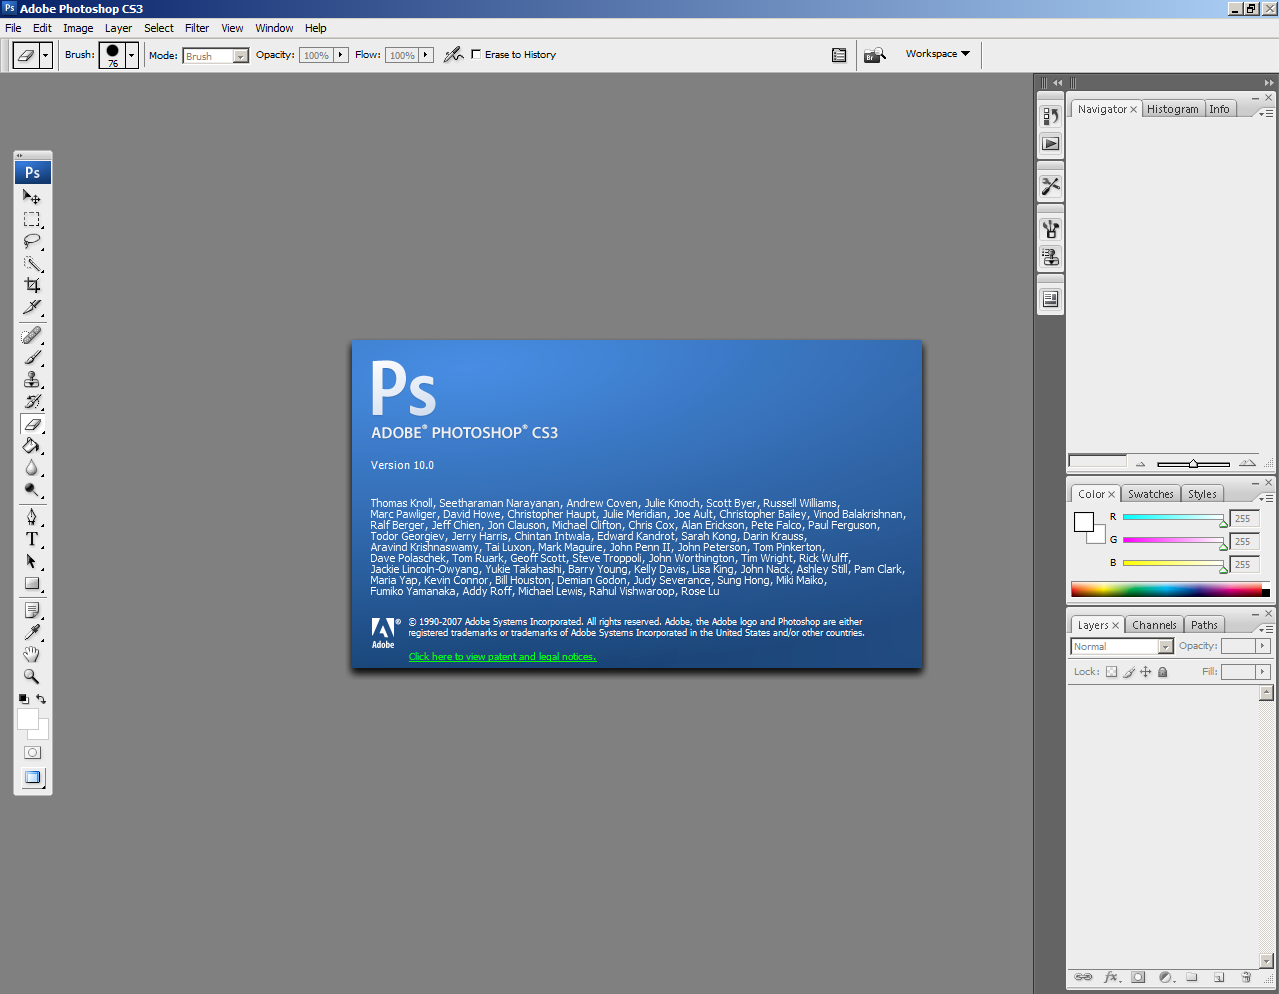Select the Dodge tool
This screenshot has width=1279, height=994.
[x=32, y=490]
